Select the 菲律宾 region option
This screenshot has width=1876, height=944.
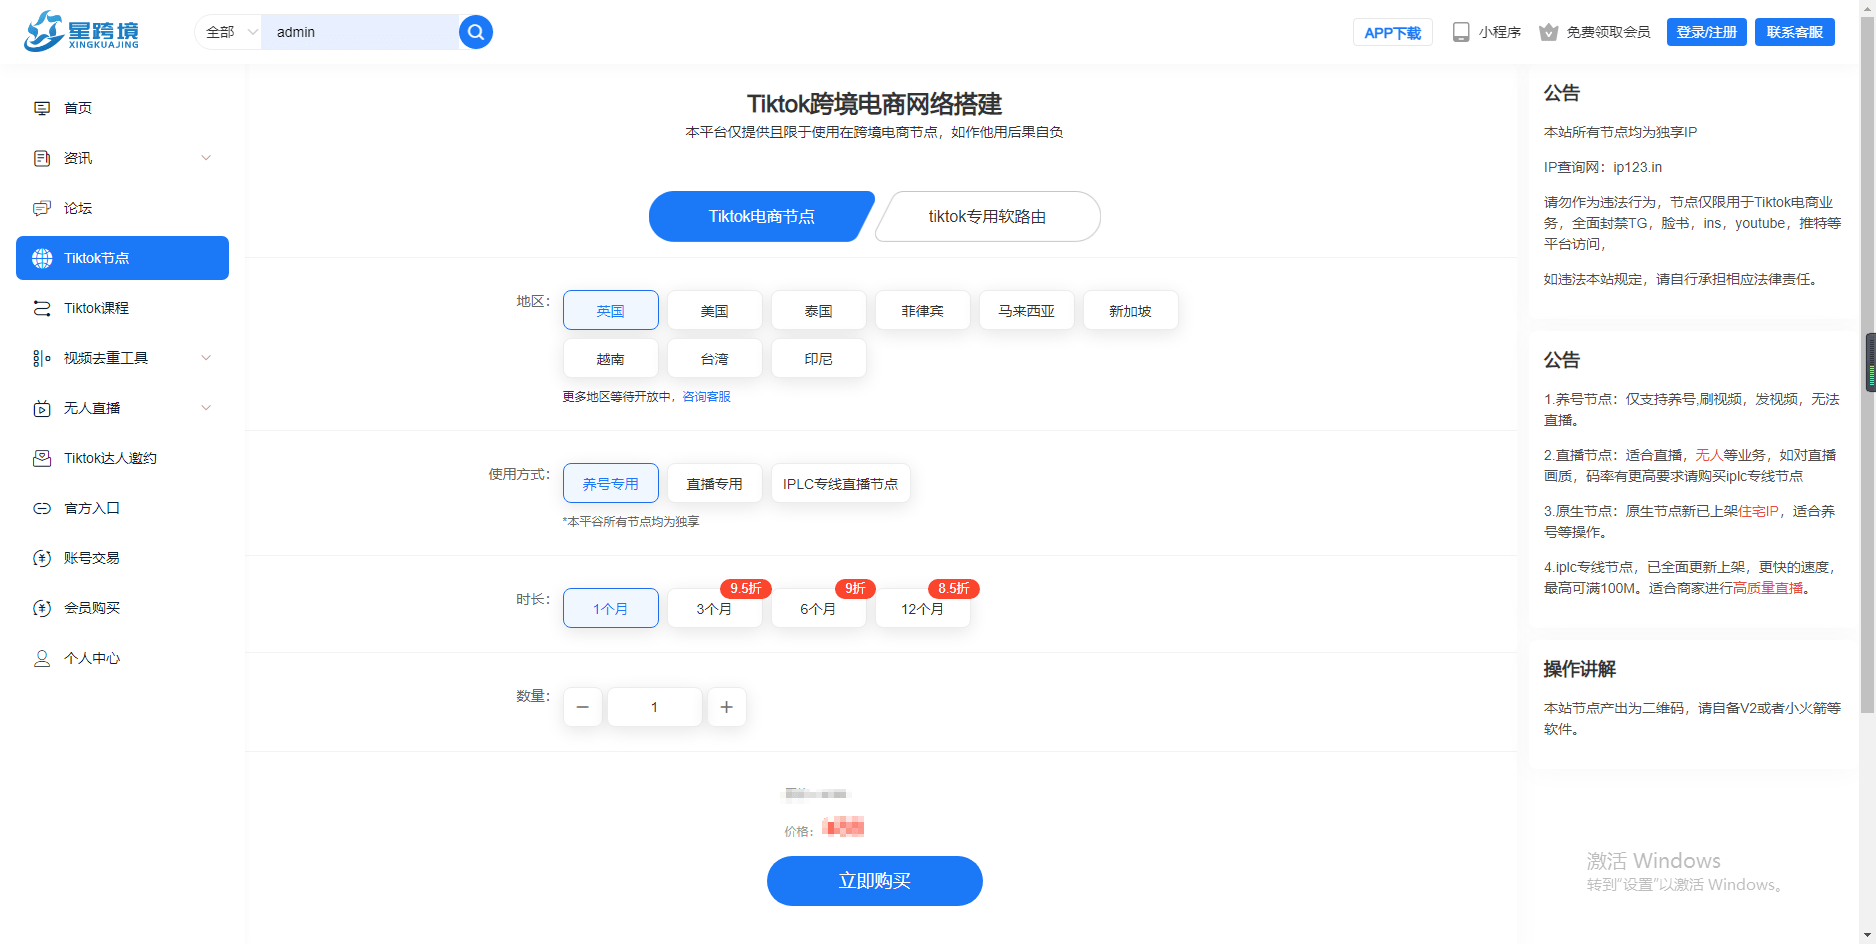pyautogui.click(x=923, y=310)
